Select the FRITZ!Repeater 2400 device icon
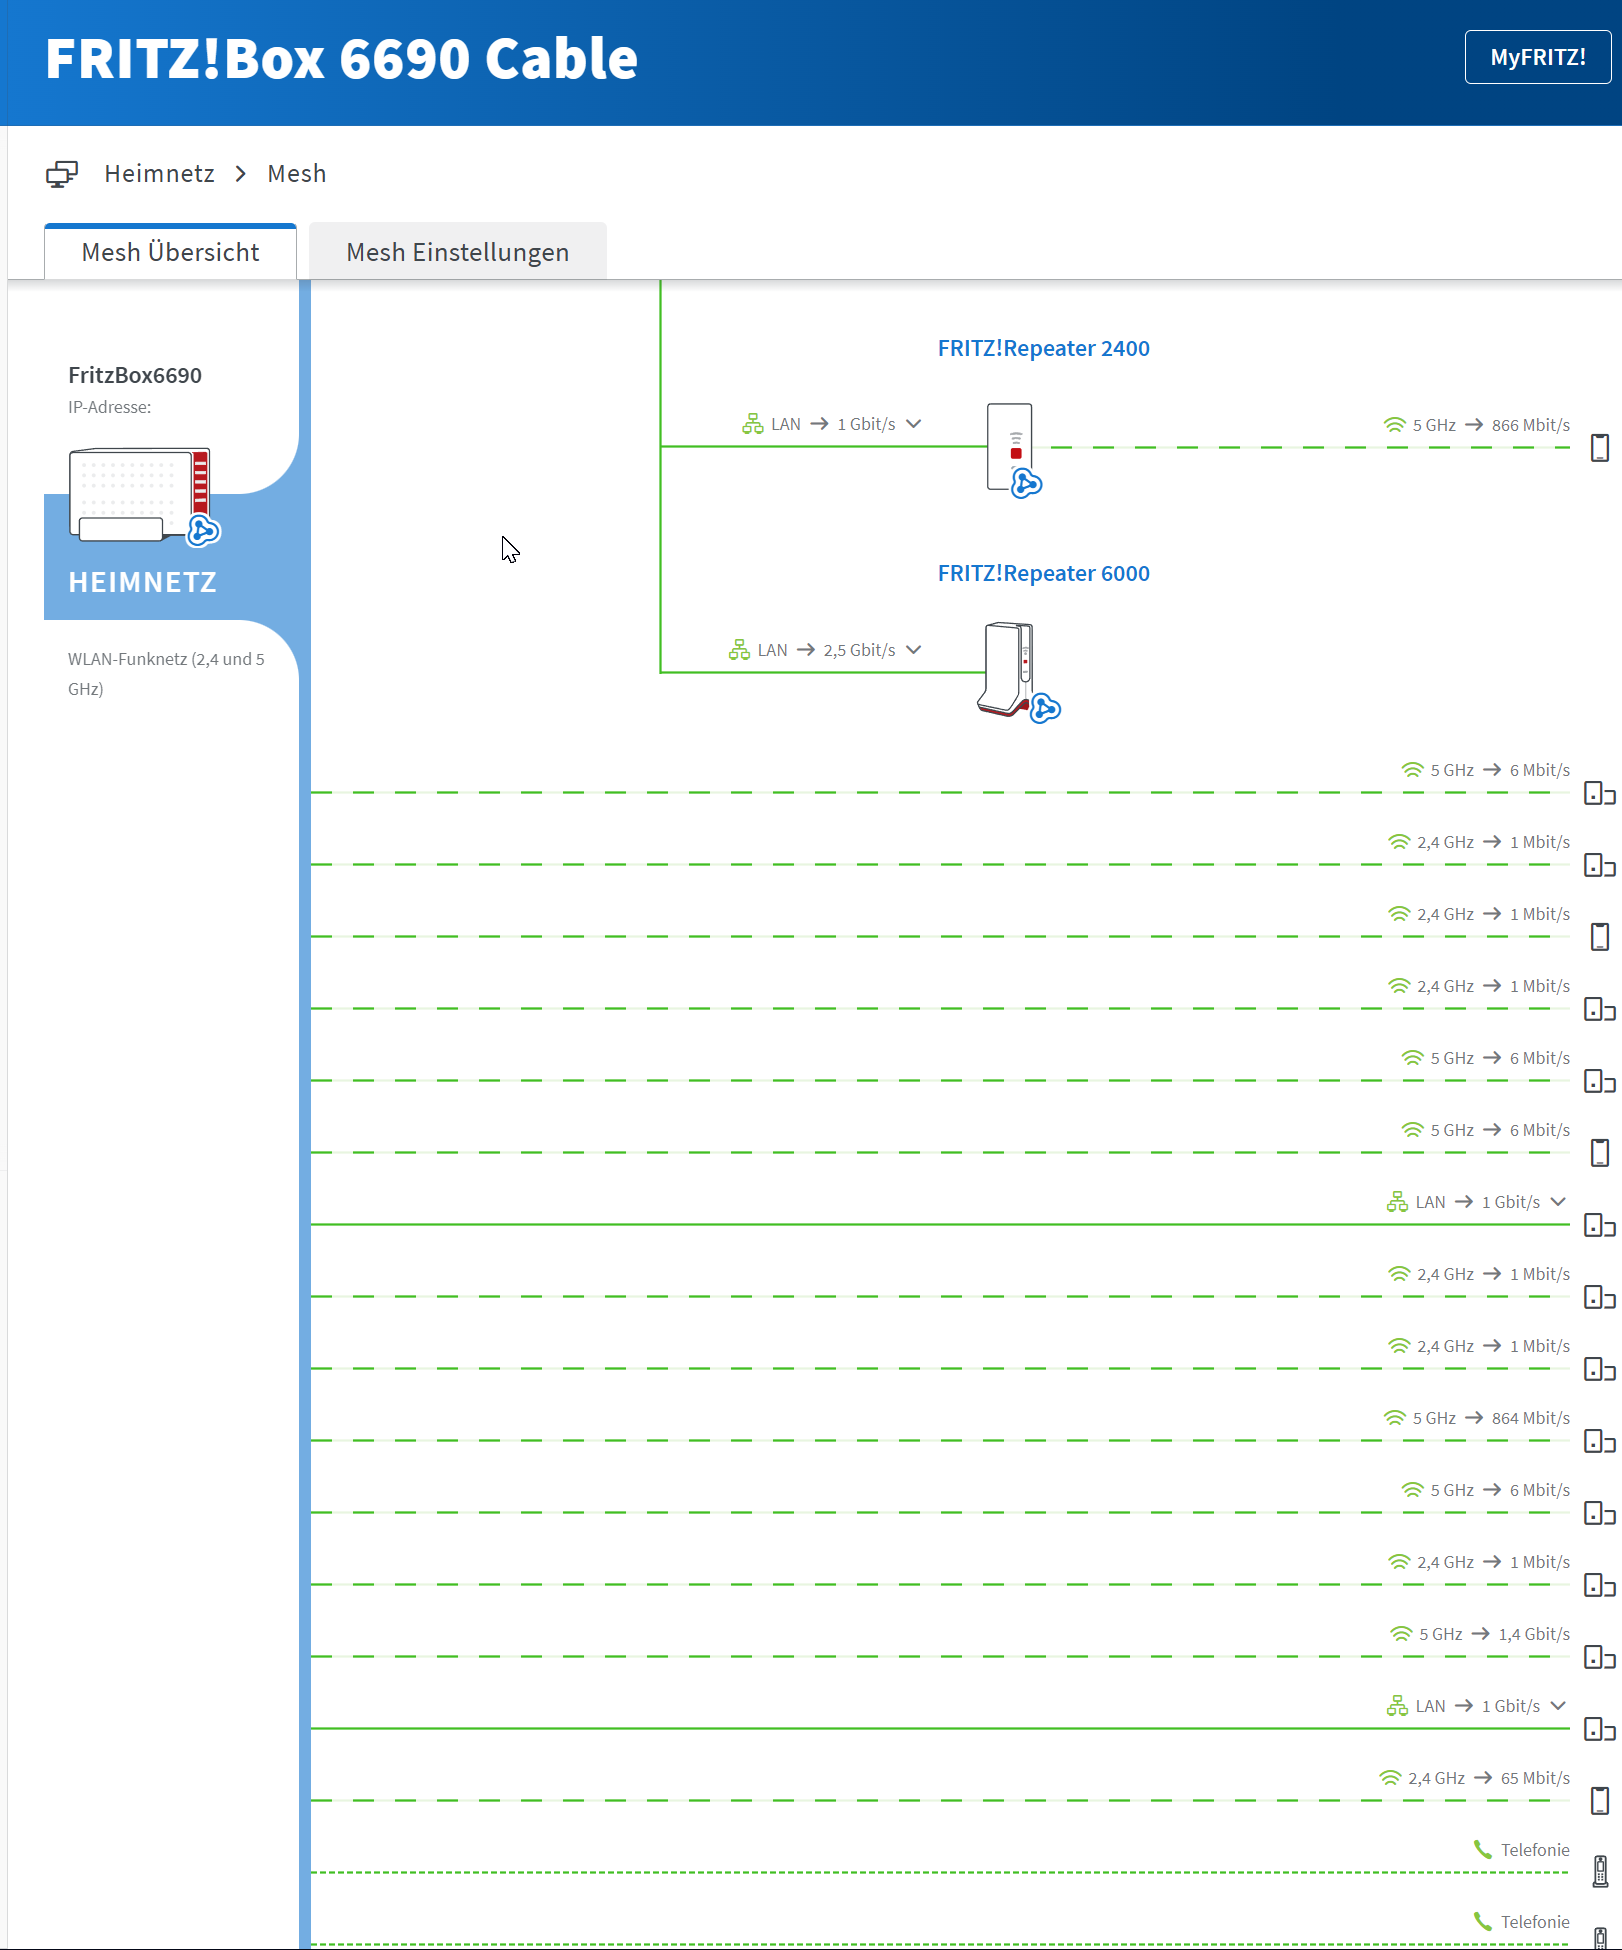 coord(1010,447)
